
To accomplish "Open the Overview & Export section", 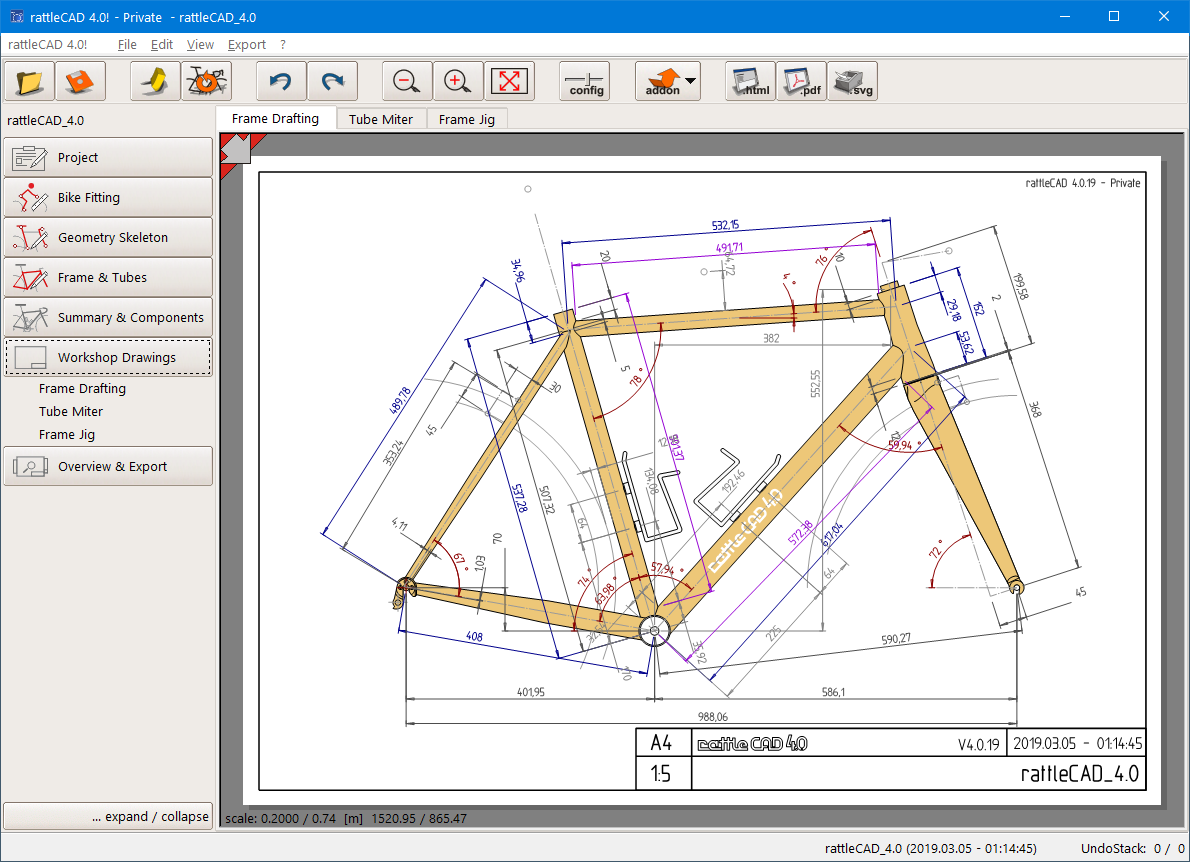I will pyautogui.click(x=109, y=466).
